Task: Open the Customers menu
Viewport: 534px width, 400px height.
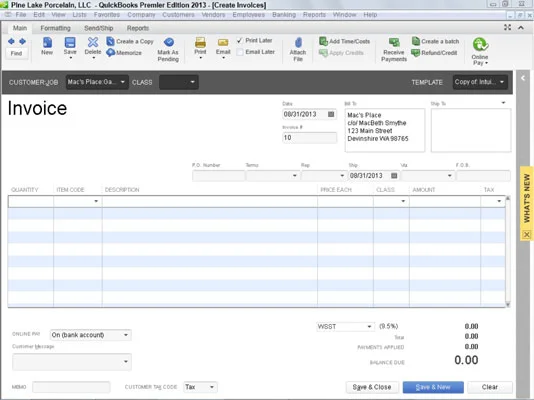Action: click(178, 15)
